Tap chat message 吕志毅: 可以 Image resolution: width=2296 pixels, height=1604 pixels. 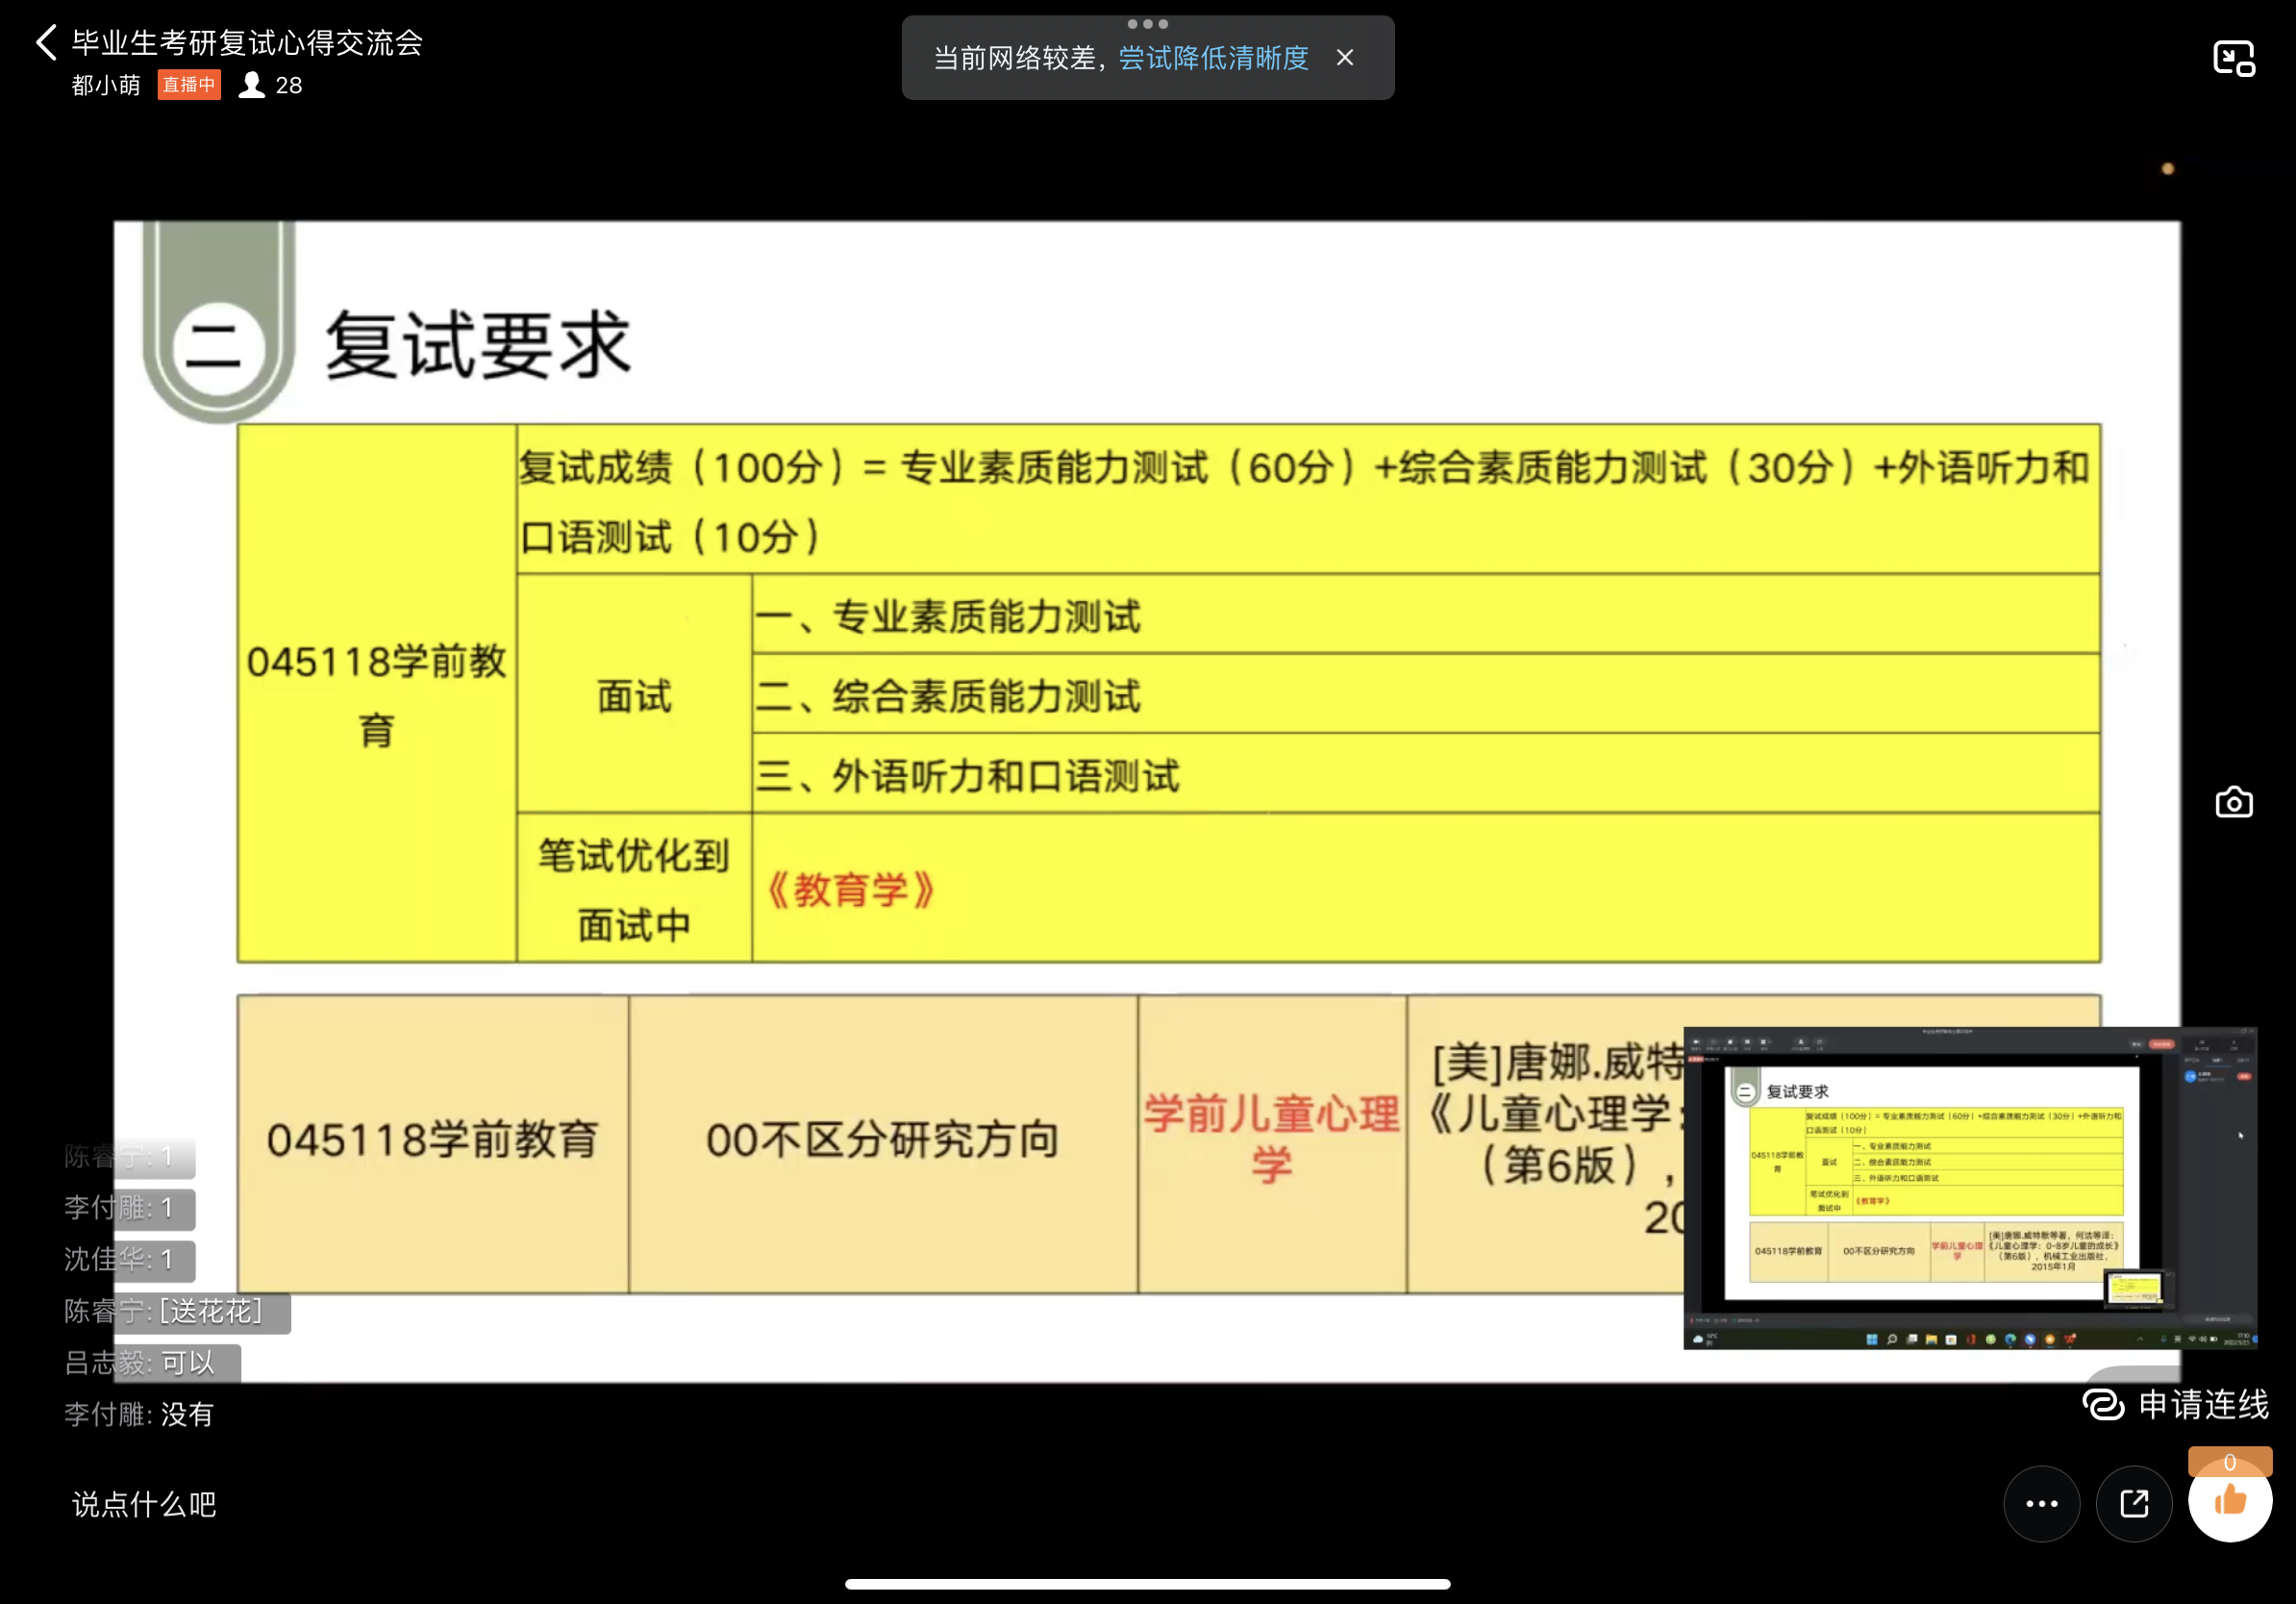pyautogui.click(x=140, y=1362)
